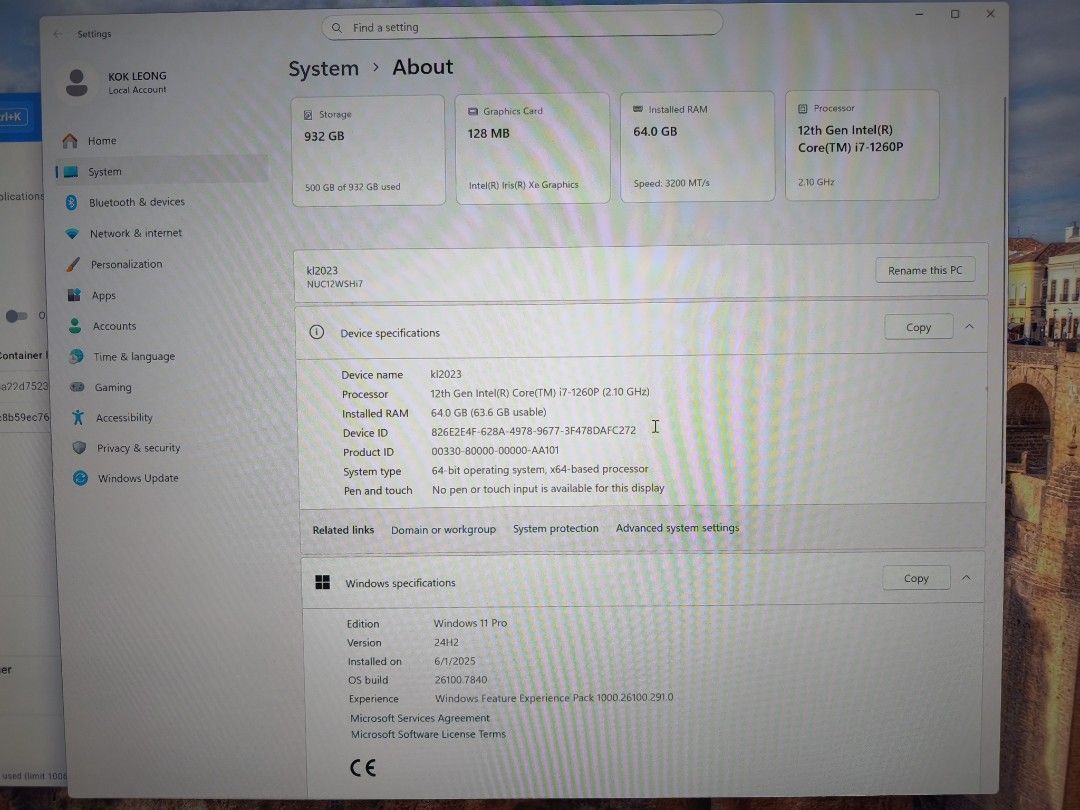Click the Time & language globe icon

(76, 356)
